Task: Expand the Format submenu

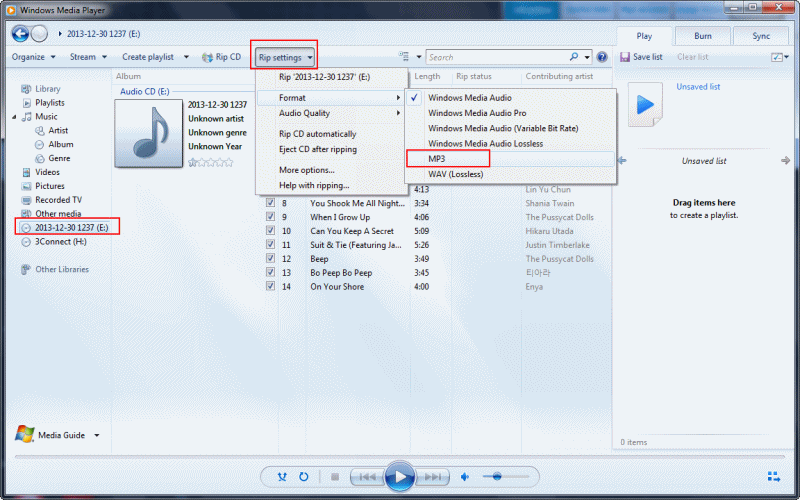Action: coord(332,97)
